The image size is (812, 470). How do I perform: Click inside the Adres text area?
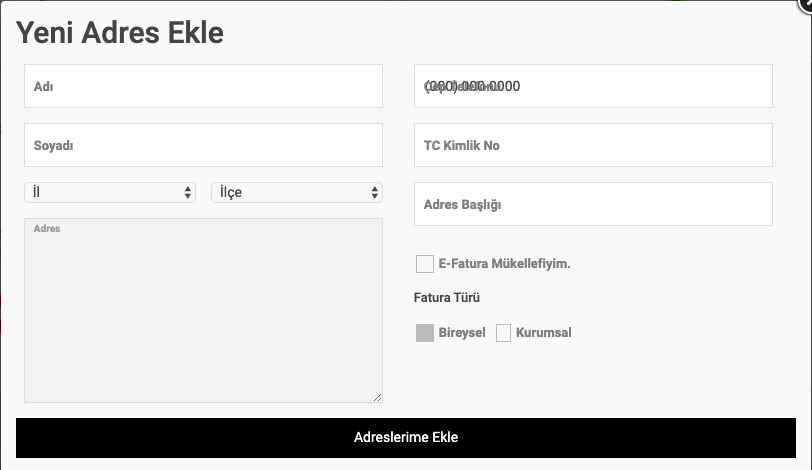[x=204, y=311]
